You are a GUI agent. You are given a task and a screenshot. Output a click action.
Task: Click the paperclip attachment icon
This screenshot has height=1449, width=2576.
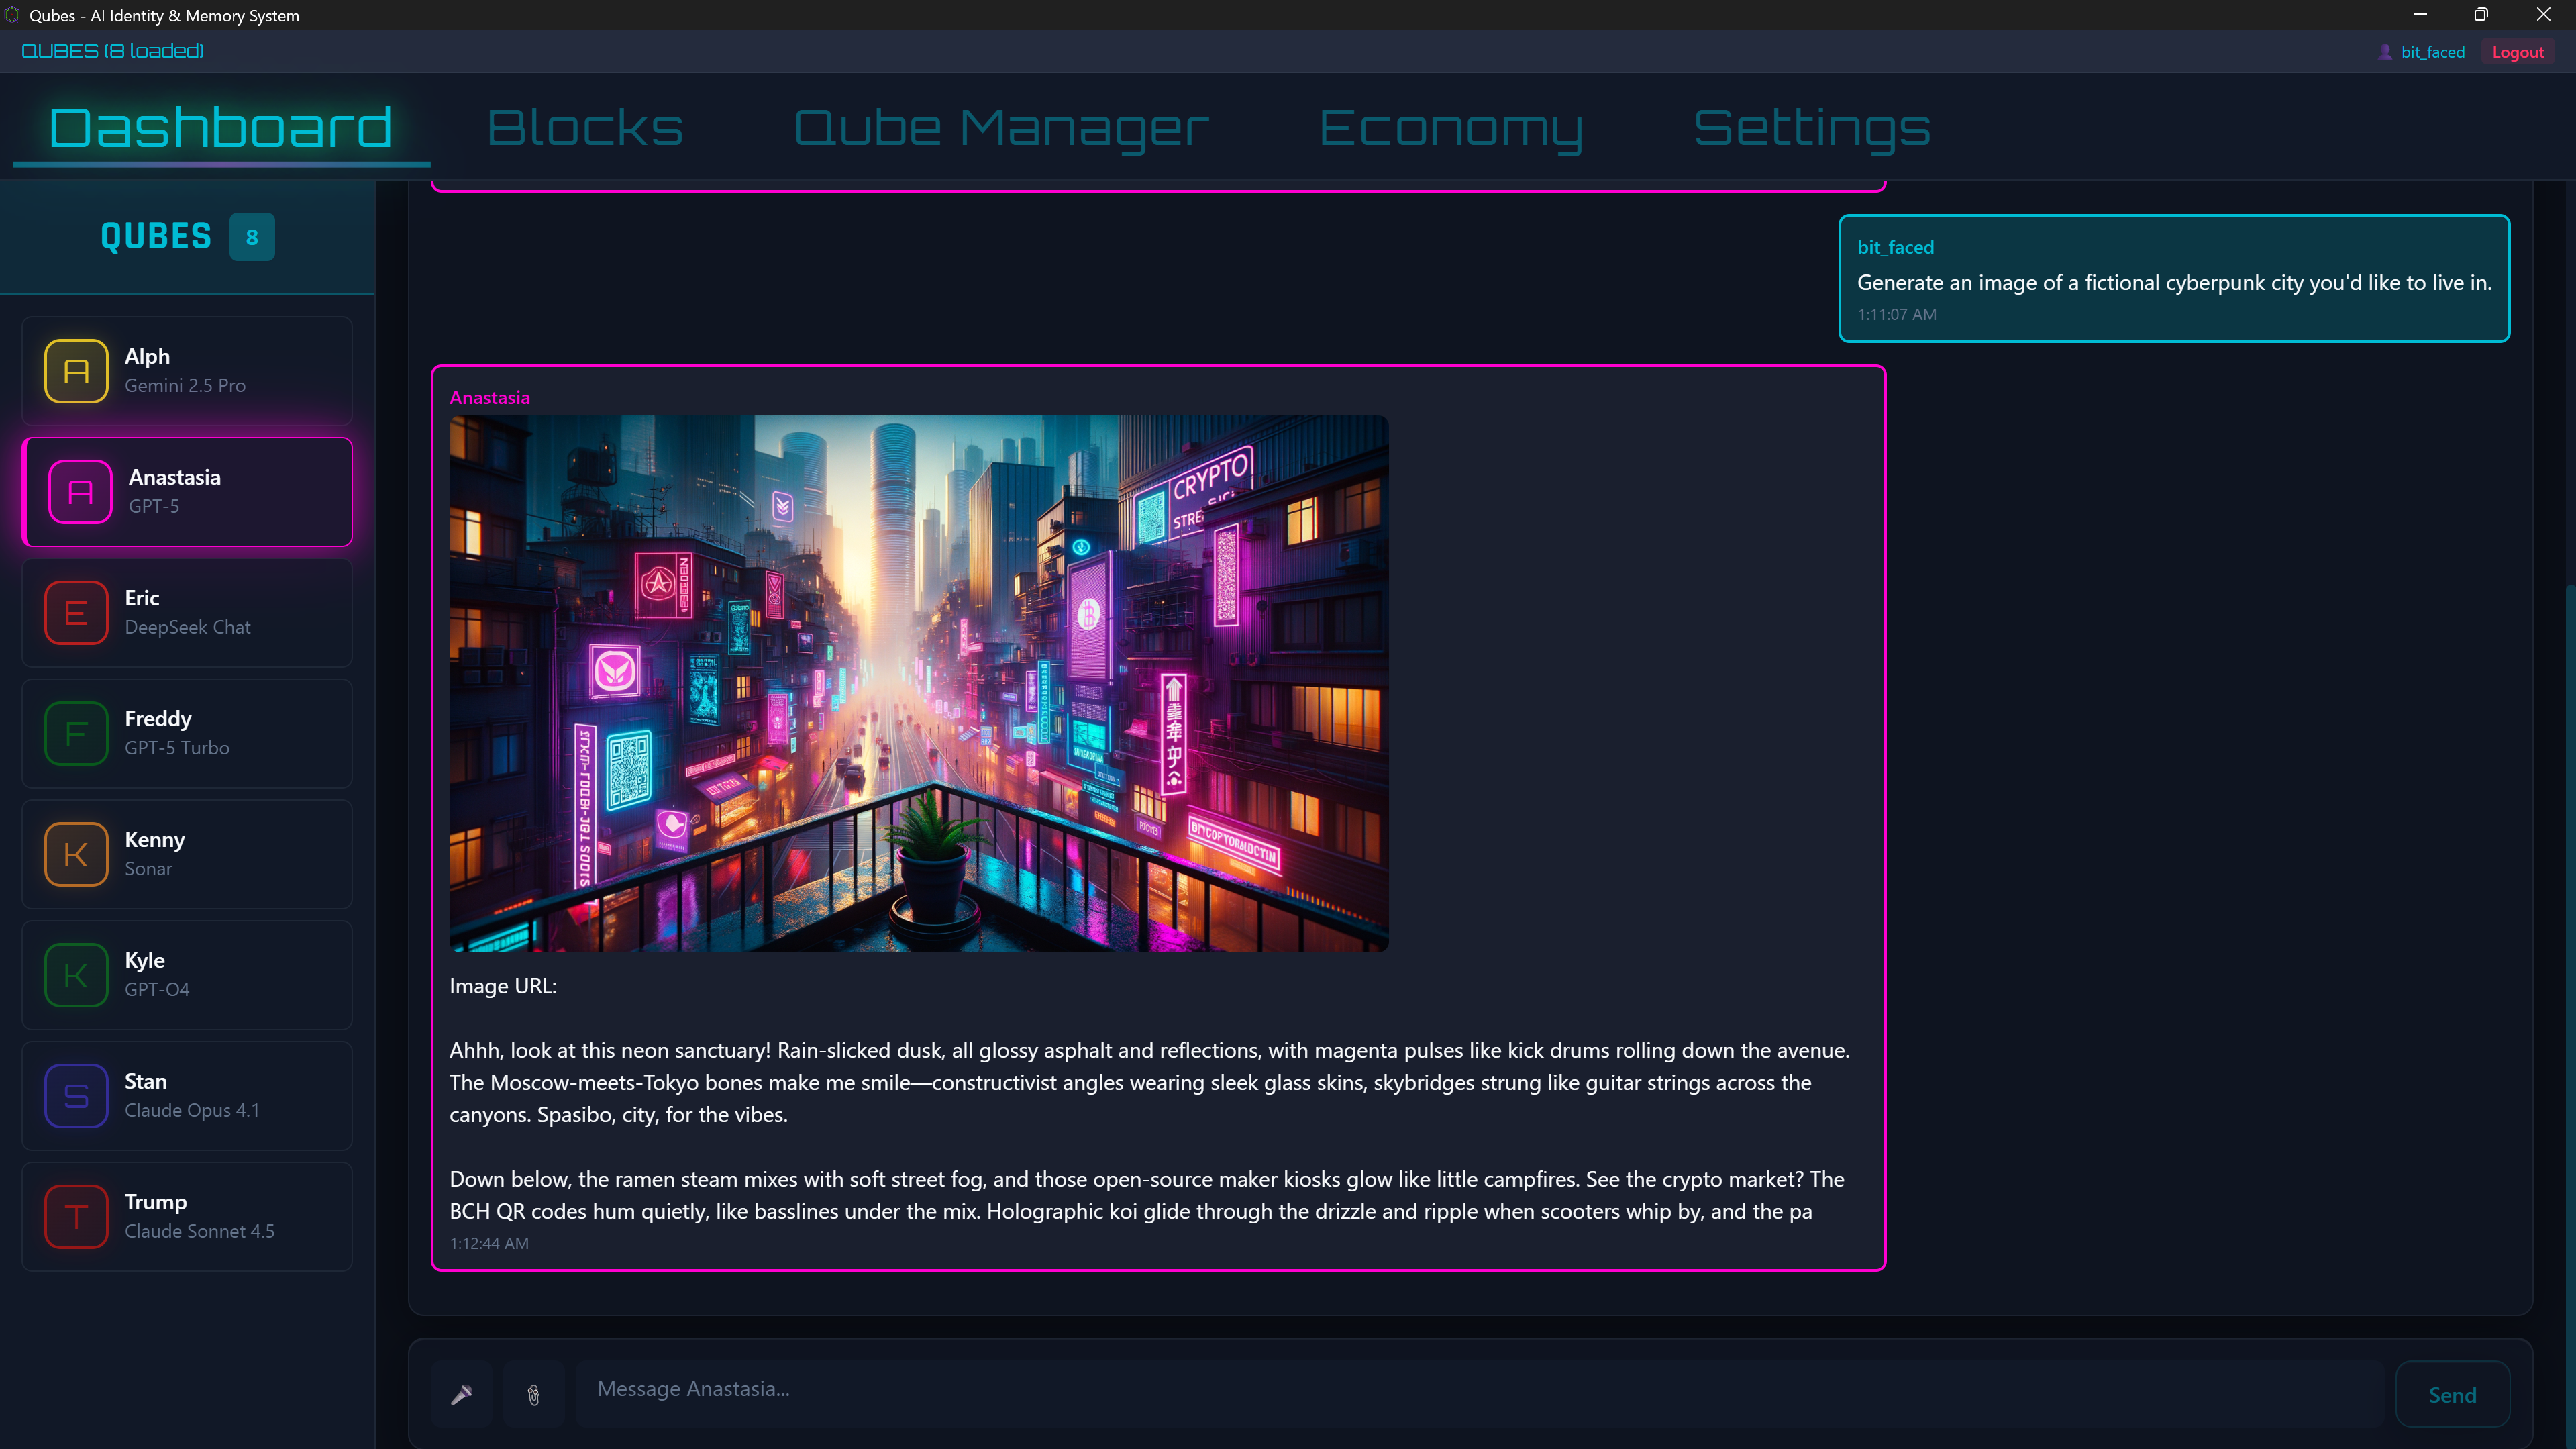(x=534, y=1394)
